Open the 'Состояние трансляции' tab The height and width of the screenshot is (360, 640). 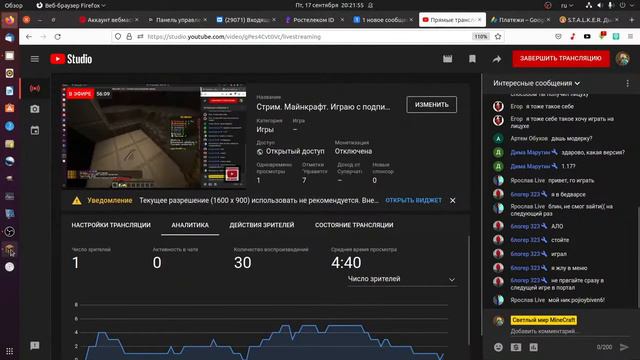[354, 225]
